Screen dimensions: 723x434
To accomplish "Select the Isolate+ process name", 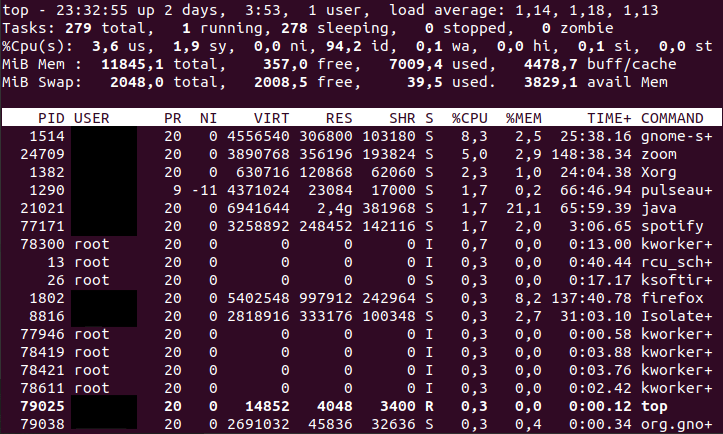I will pos(677,316).
